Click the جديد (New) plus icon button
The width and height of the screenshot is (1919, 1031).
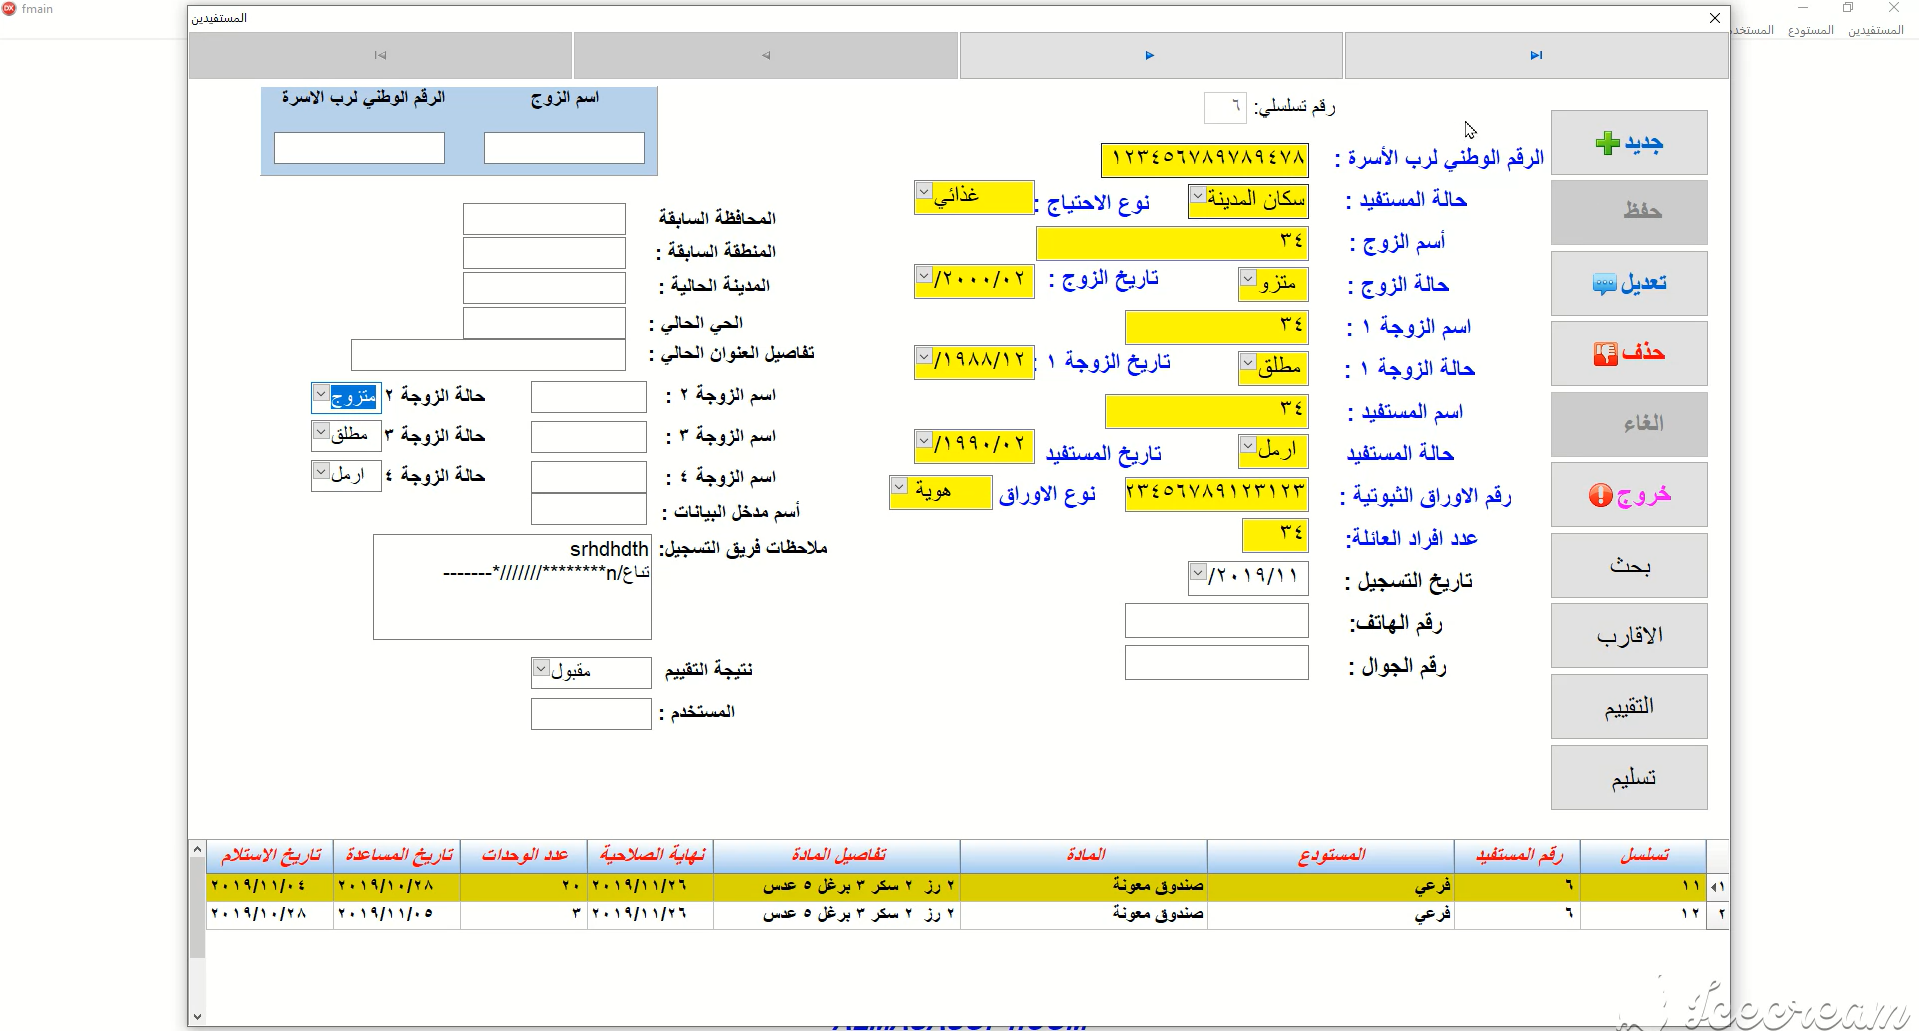pyautogui.click(x=1627, y=142)
